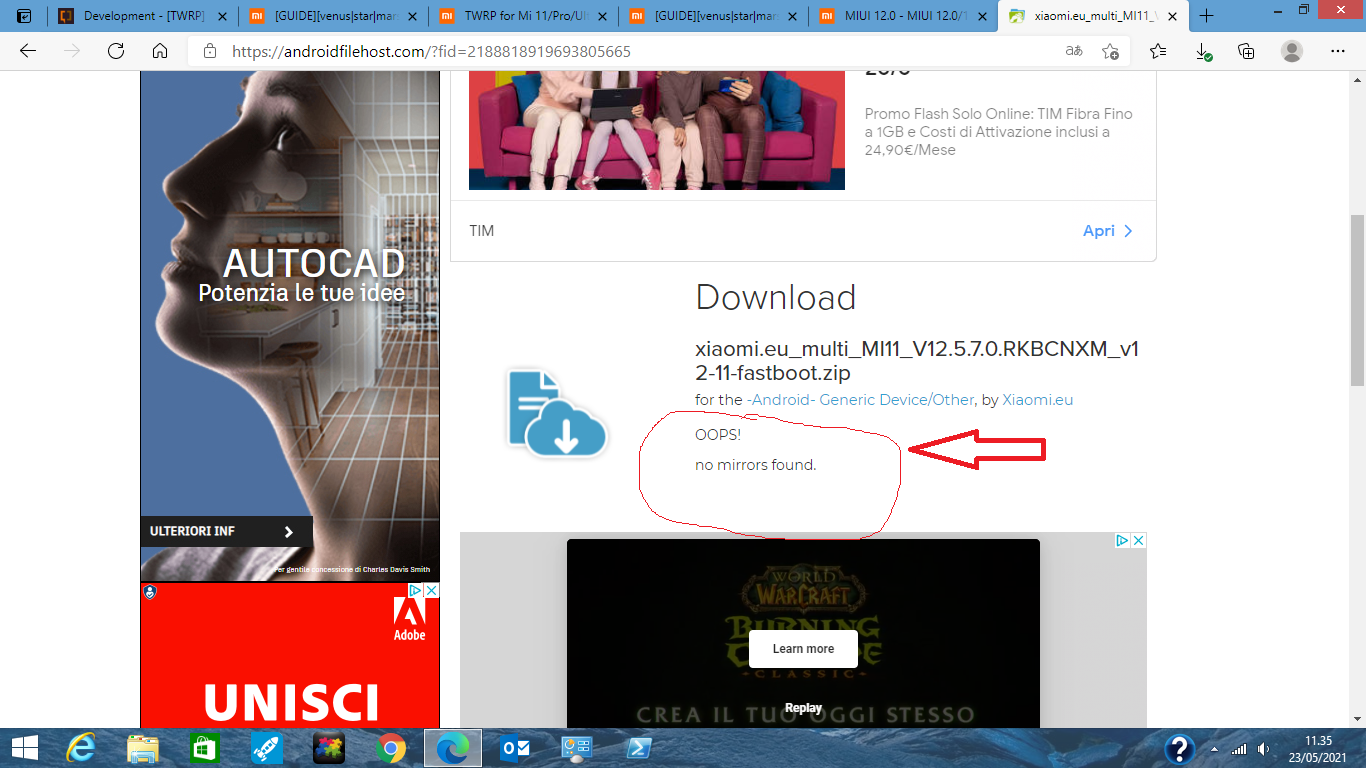Close the TWRP for Mi 11/Pro tab

[x=602, y=16]
